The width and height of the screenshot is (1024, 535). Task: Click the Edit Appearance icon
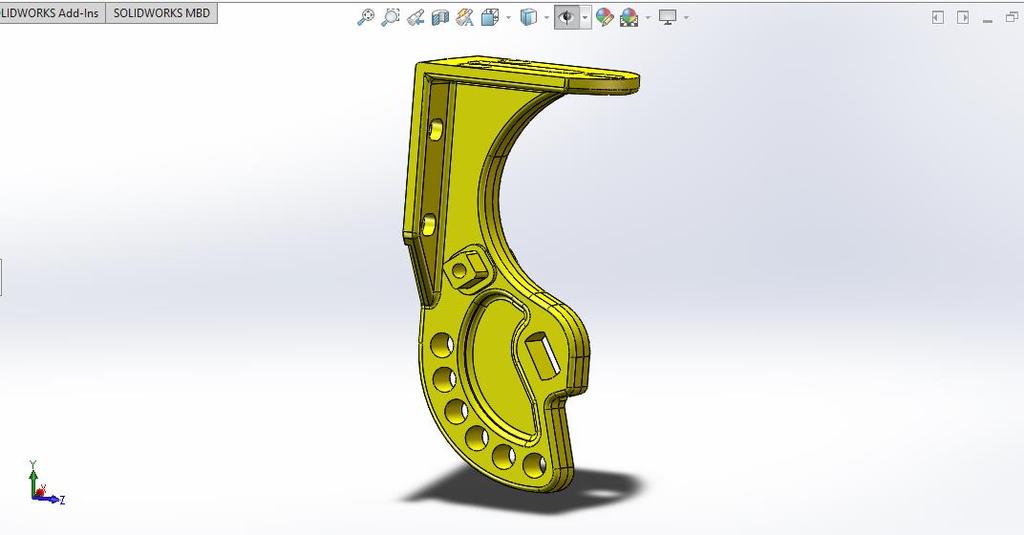coord(605,18)
